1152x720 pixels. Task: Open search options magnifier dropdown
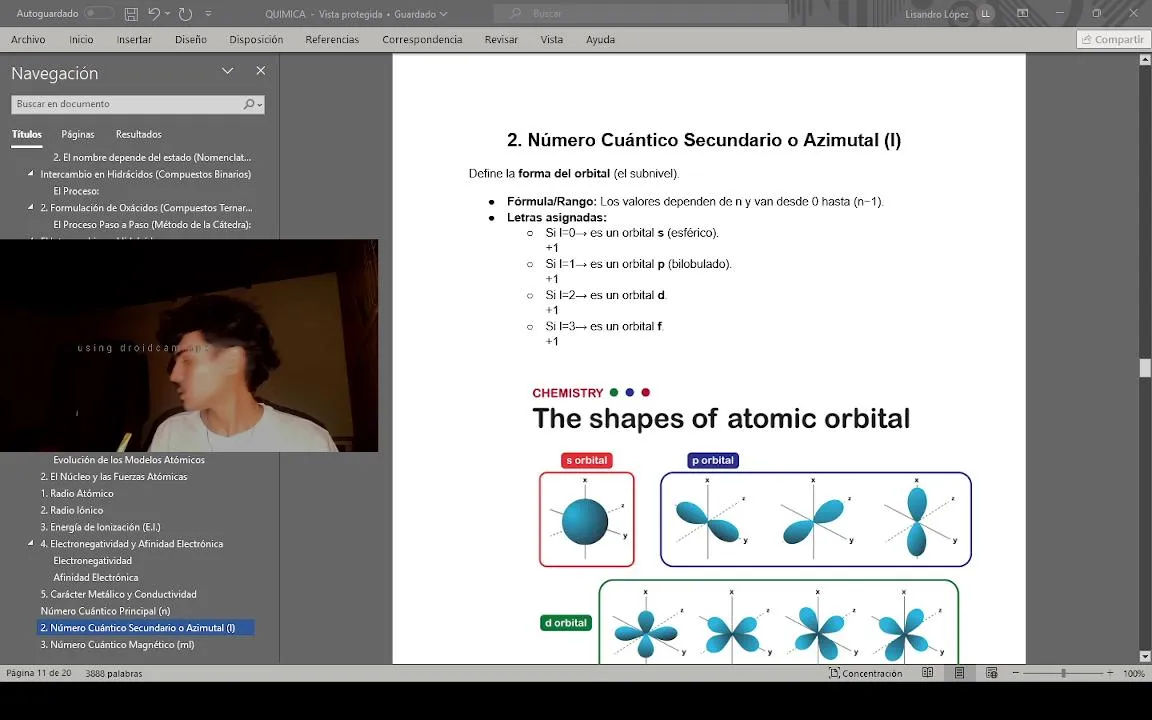[x=253, y=104]
